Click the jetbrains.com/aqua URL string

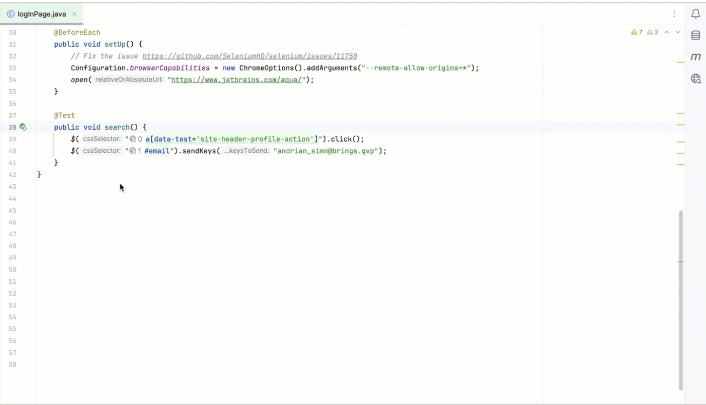tap(236, 80)
